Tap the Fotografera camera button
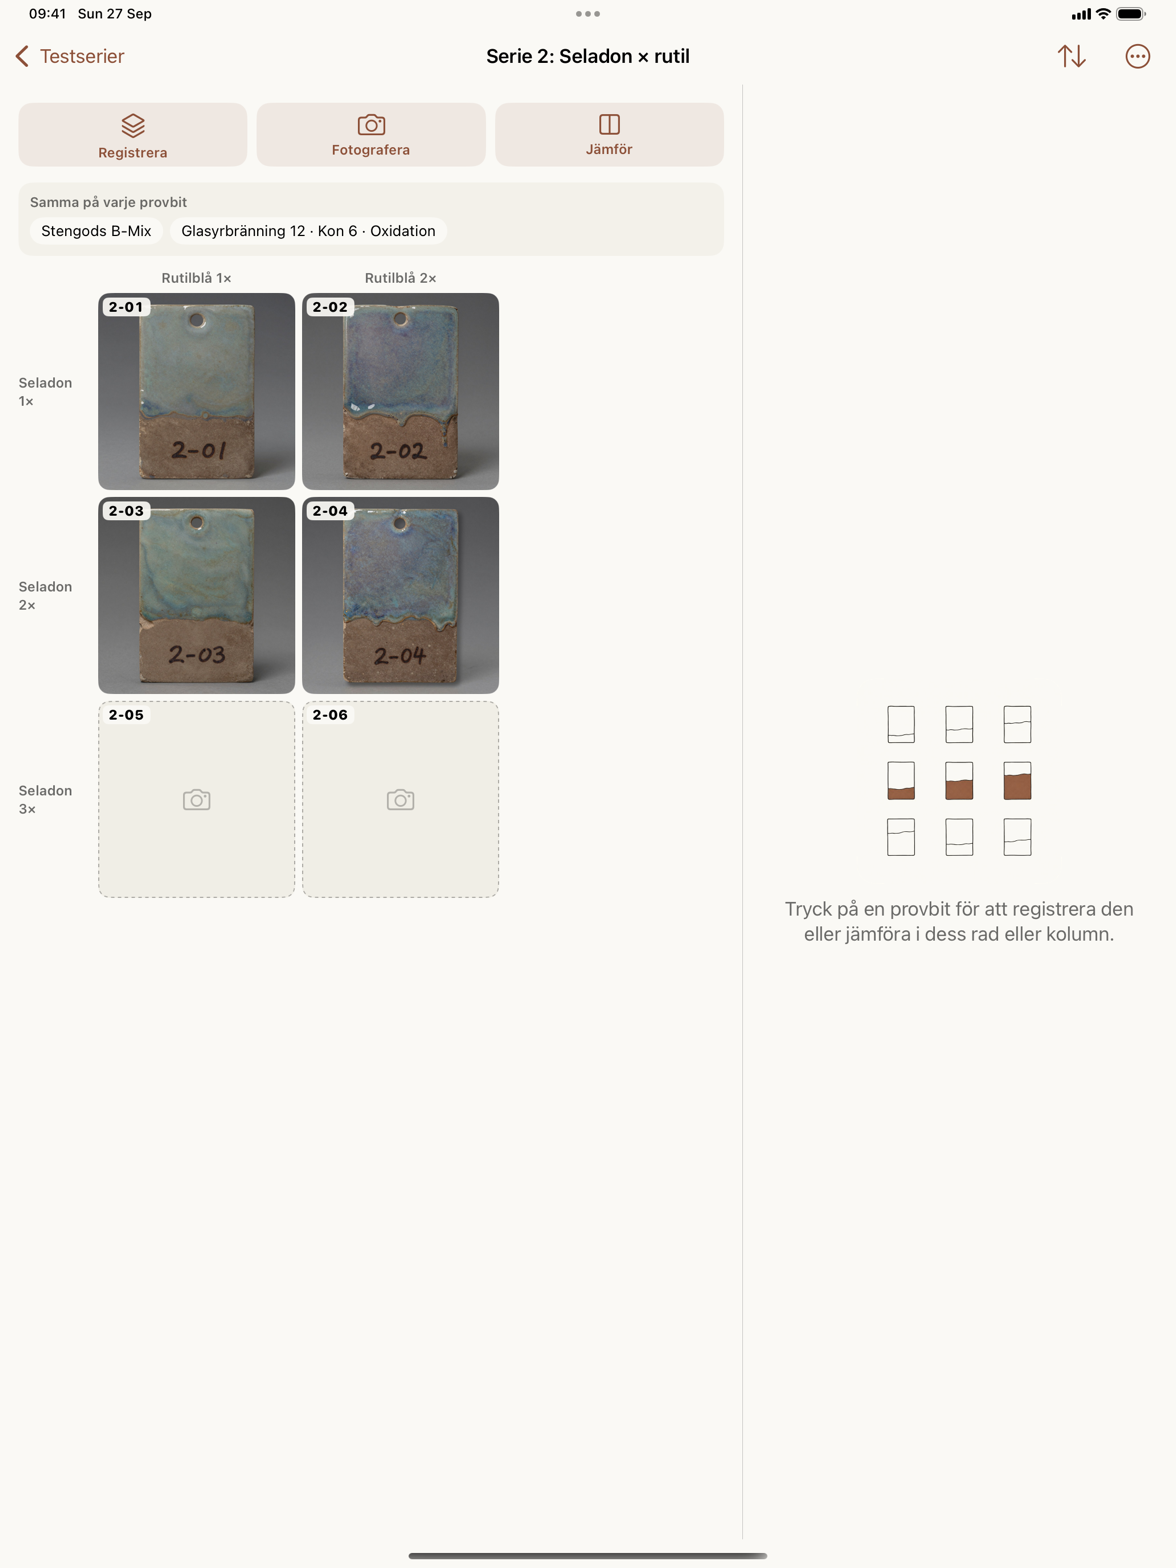The width and height of the screenshot is (1176, 1568). coord(371,135)
